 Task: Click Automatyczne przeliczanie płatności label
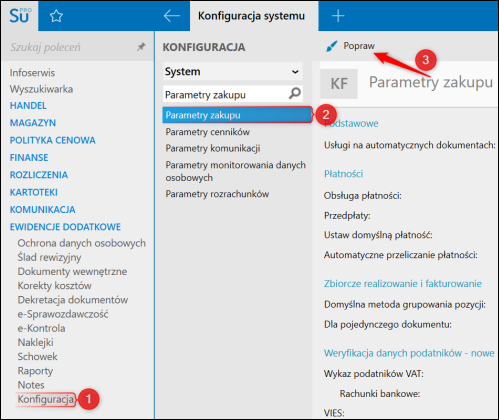[x=401, y=255]
